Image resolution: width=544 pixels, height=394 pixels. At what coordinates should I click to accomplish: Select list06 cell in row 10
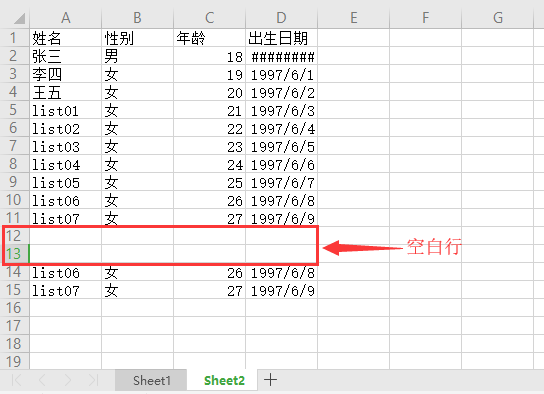point(66,200)
